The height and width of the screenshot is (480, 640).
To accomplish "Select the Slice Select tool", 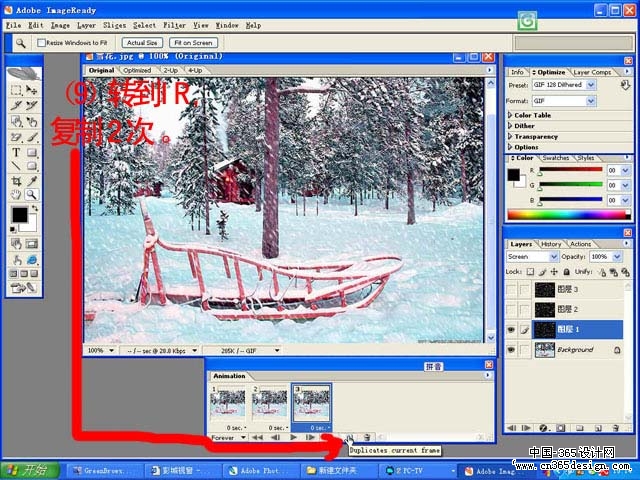I will (x=32, y=105).
